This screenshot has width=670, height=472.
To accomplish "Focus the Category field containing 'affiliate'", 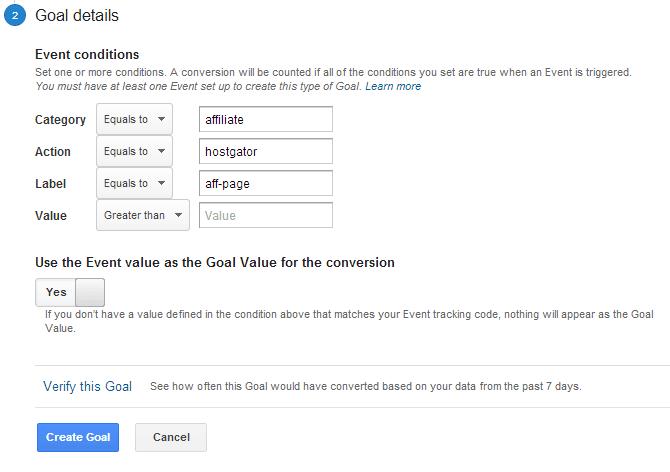I will (266, 119).
